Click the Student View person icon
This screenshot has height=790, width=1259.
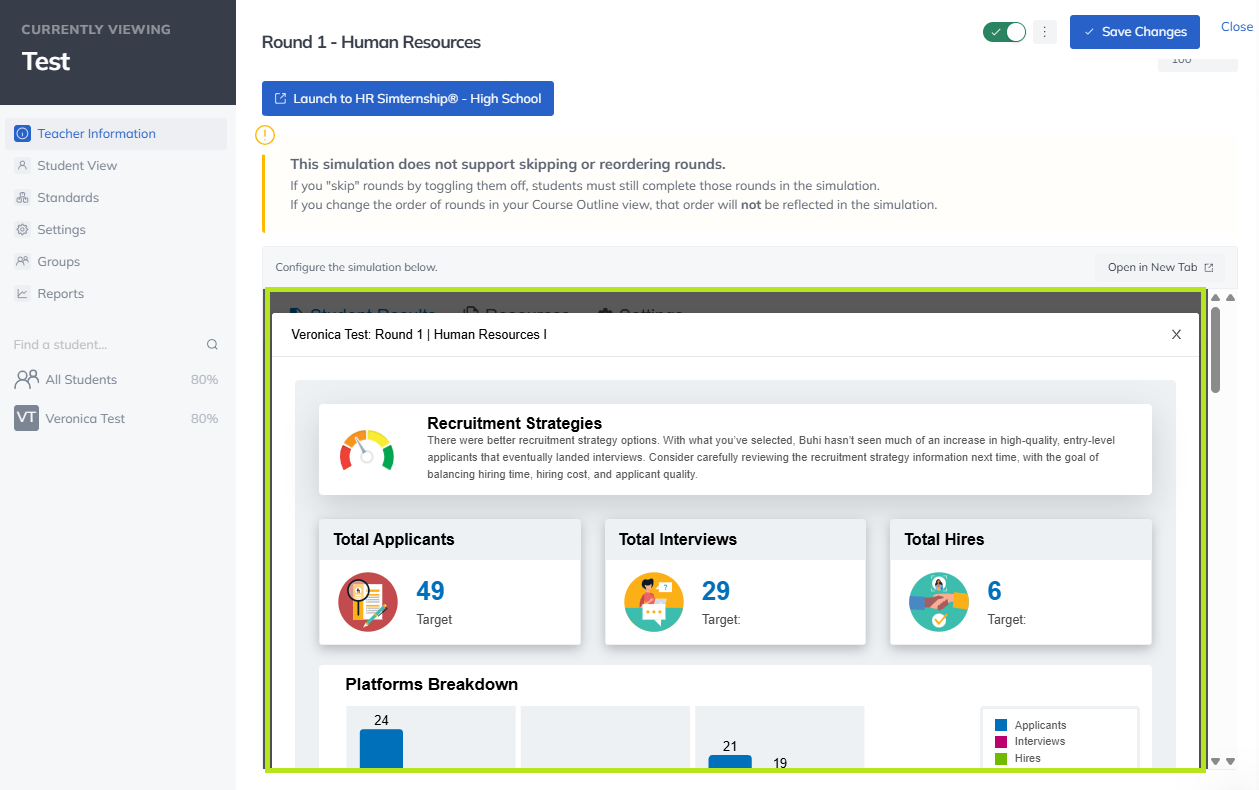(22, 166)
